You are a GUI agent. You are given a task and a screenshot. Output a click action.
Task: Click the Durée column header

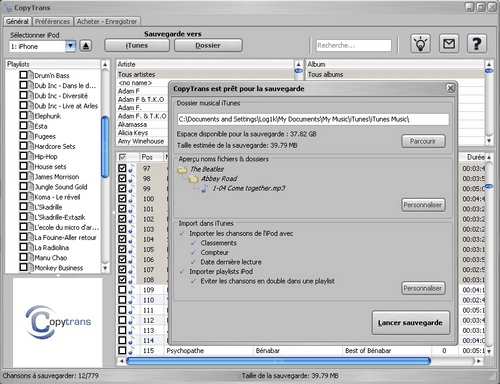(x=475, y=157)
